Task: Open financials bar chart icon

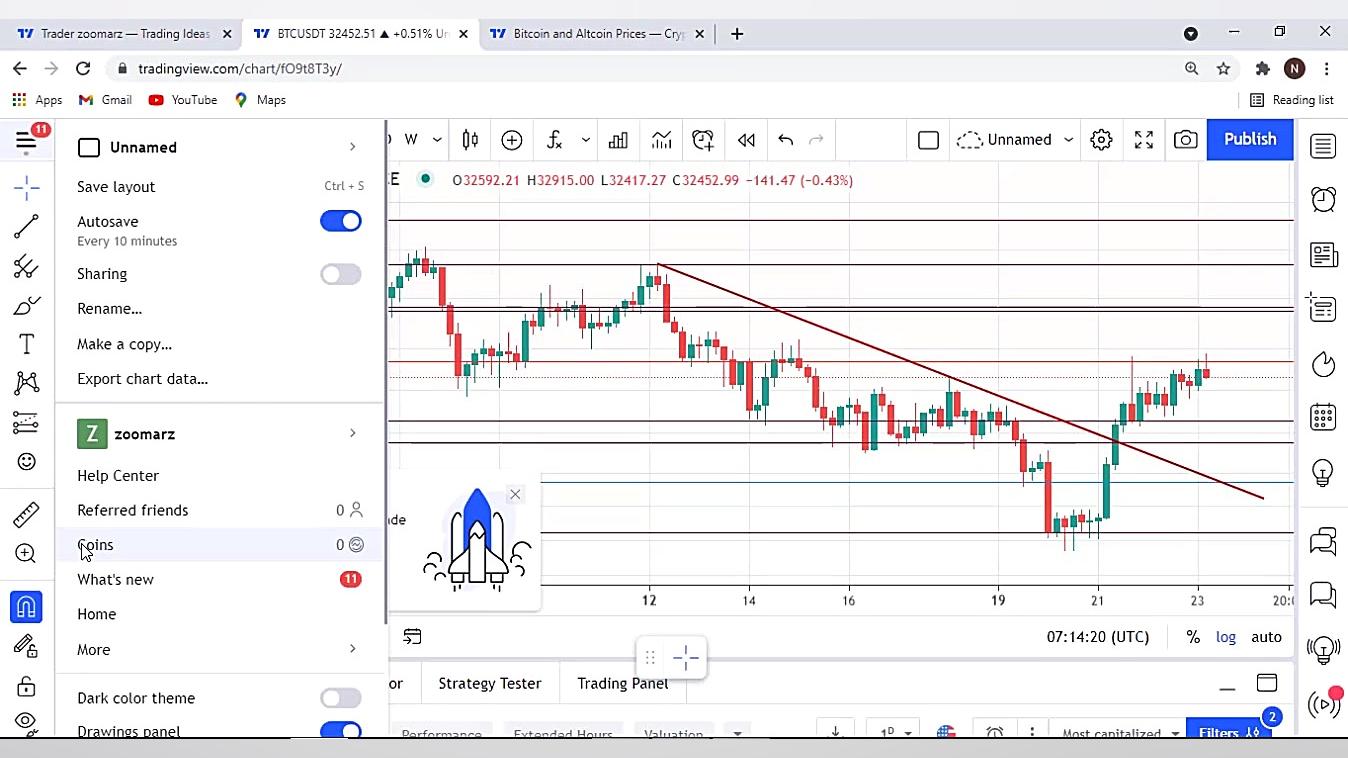Action: (618, 140)
